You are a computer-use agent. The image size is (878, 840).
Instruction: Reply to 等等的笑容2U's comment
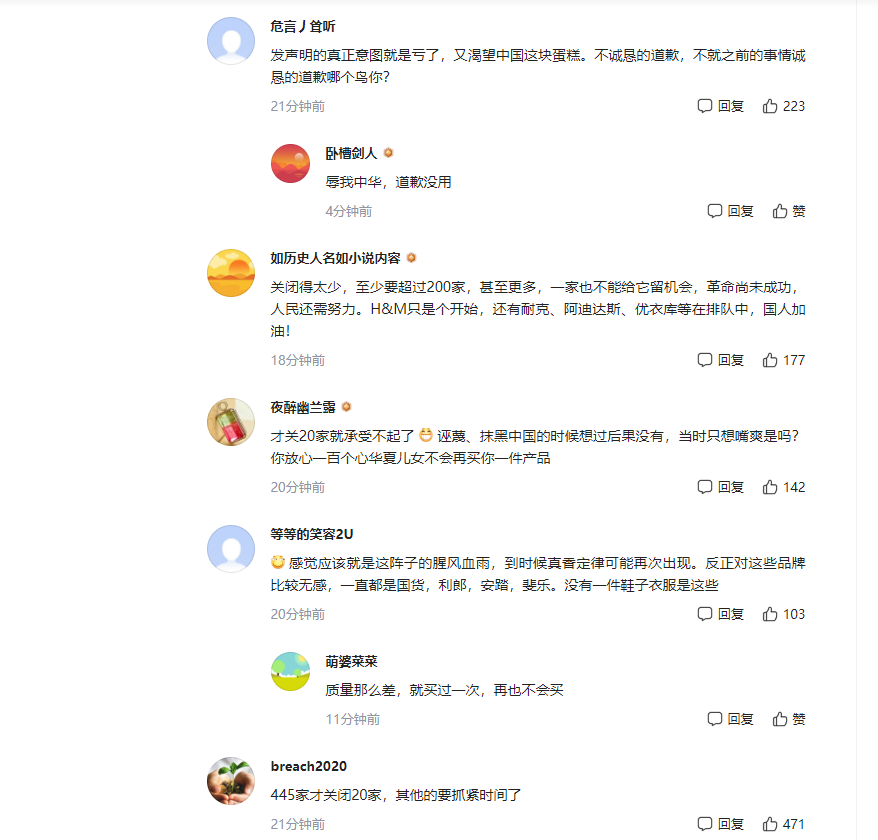click(720, 614)
